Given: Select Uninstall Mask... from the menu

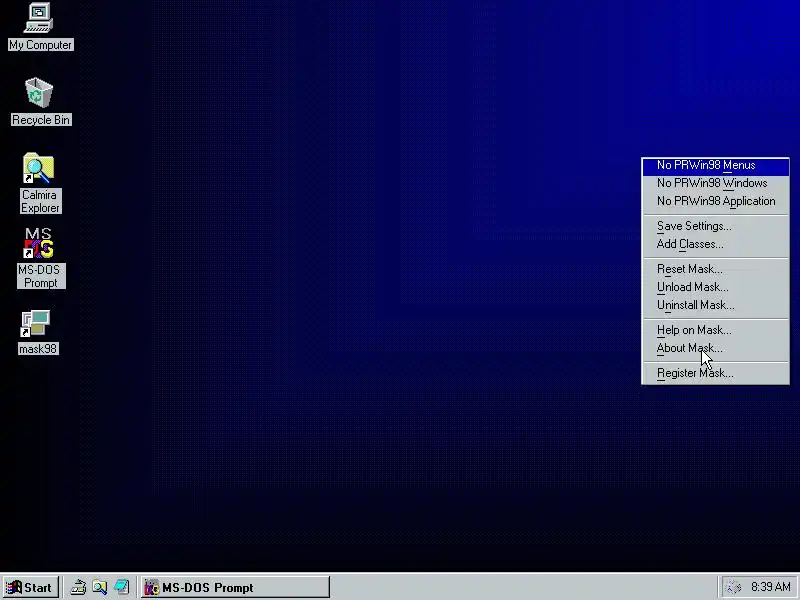Looking at the screenshot, I should click(715, 305).
